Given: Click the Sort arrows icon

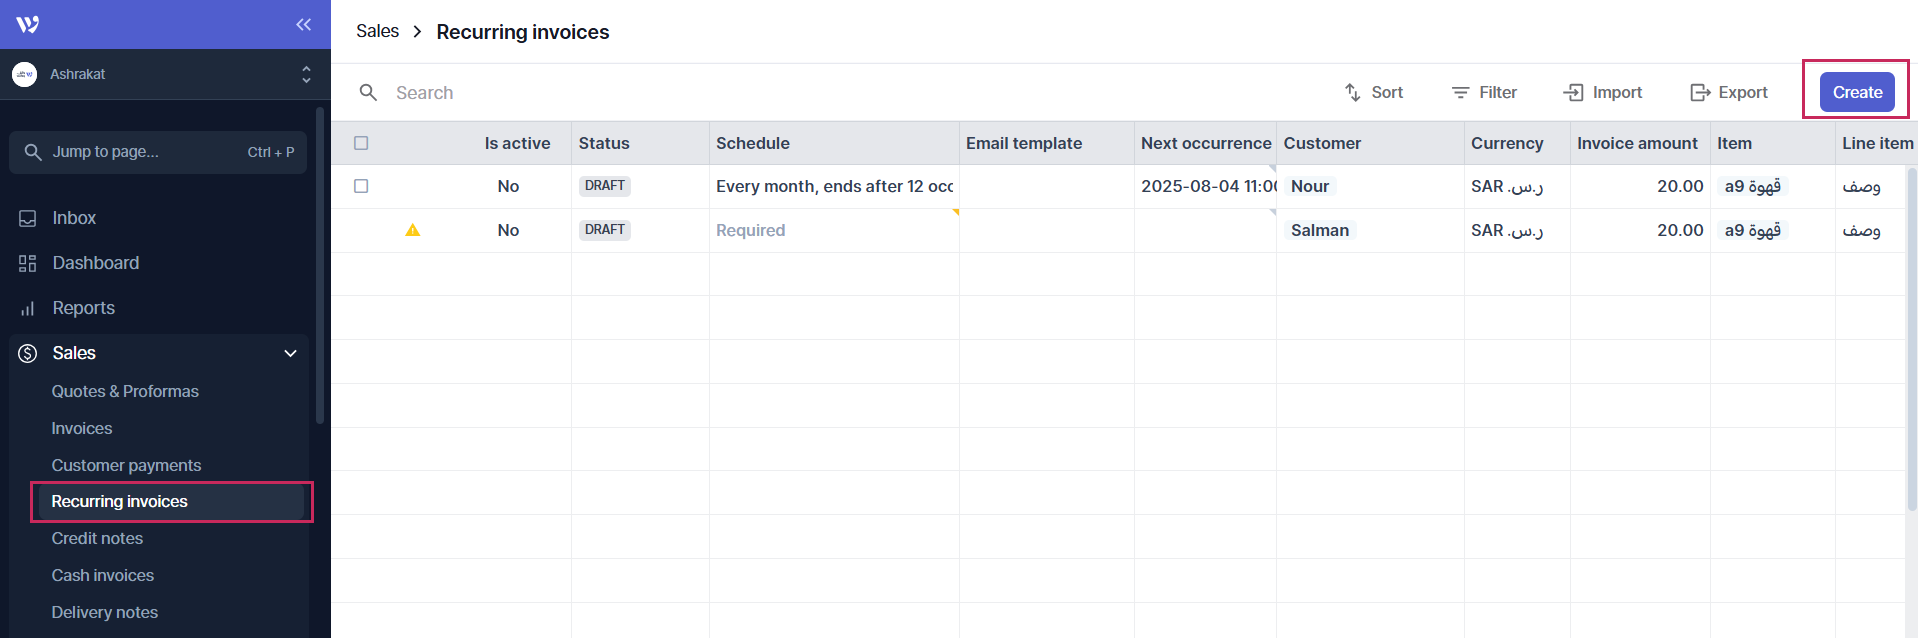Looking at the screenshot, I should [1352, 92].
